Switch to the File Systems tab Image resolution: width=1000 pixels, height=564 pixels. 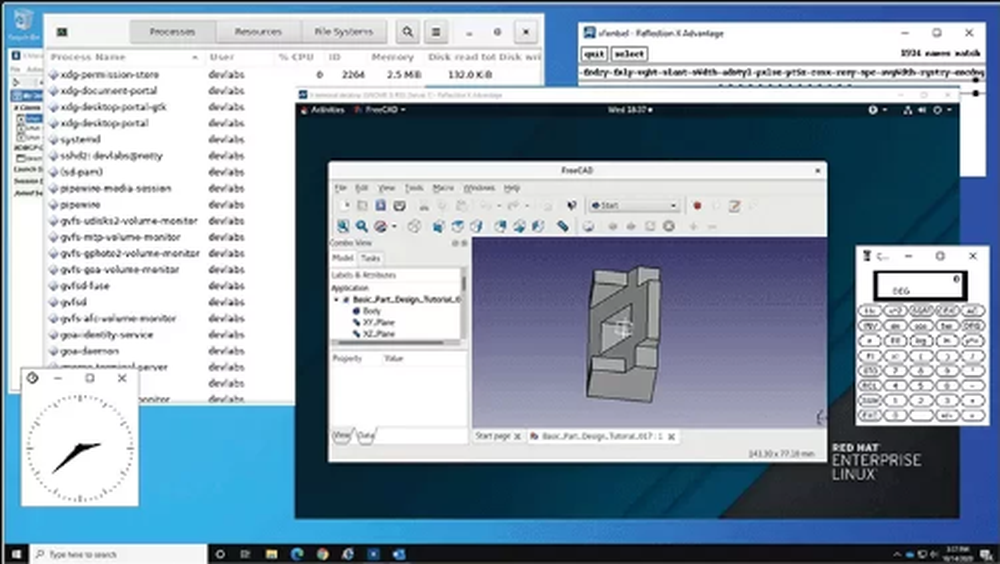pyautogui.click(x=344, y=31)
